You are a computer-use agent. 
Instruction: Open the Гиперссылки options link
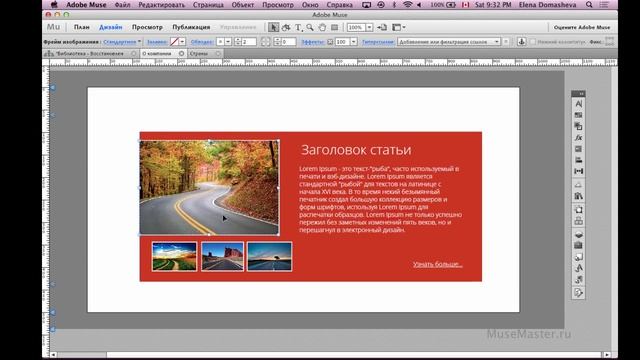click(378, 42)
